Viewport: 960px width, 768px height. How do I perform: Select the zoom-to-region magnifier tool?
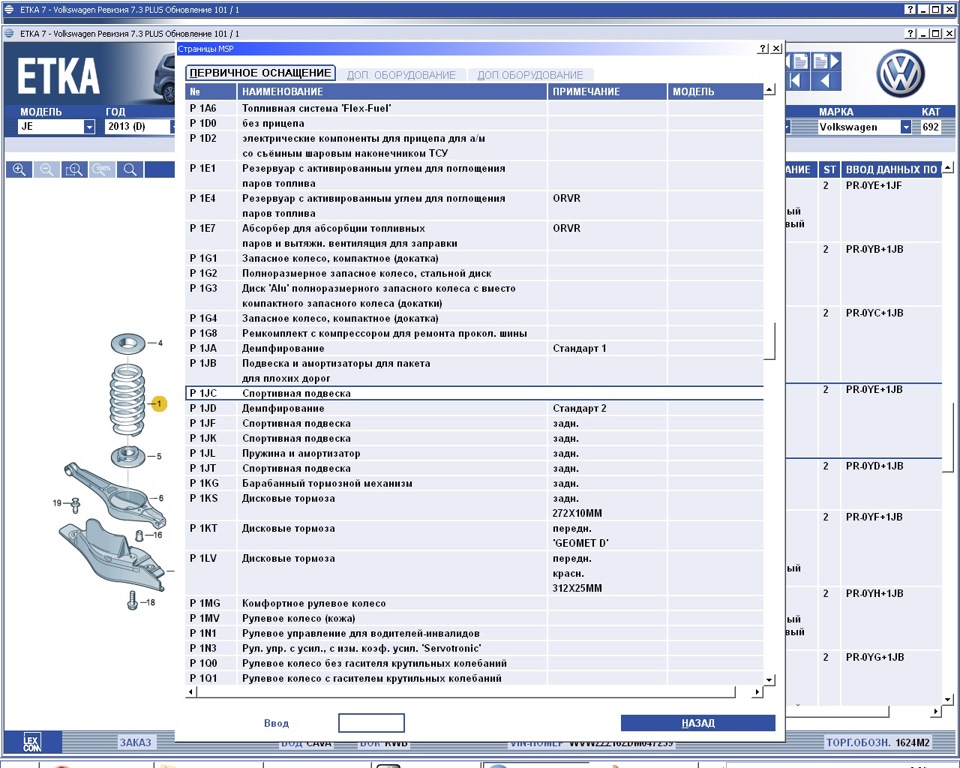coord(75,170)
